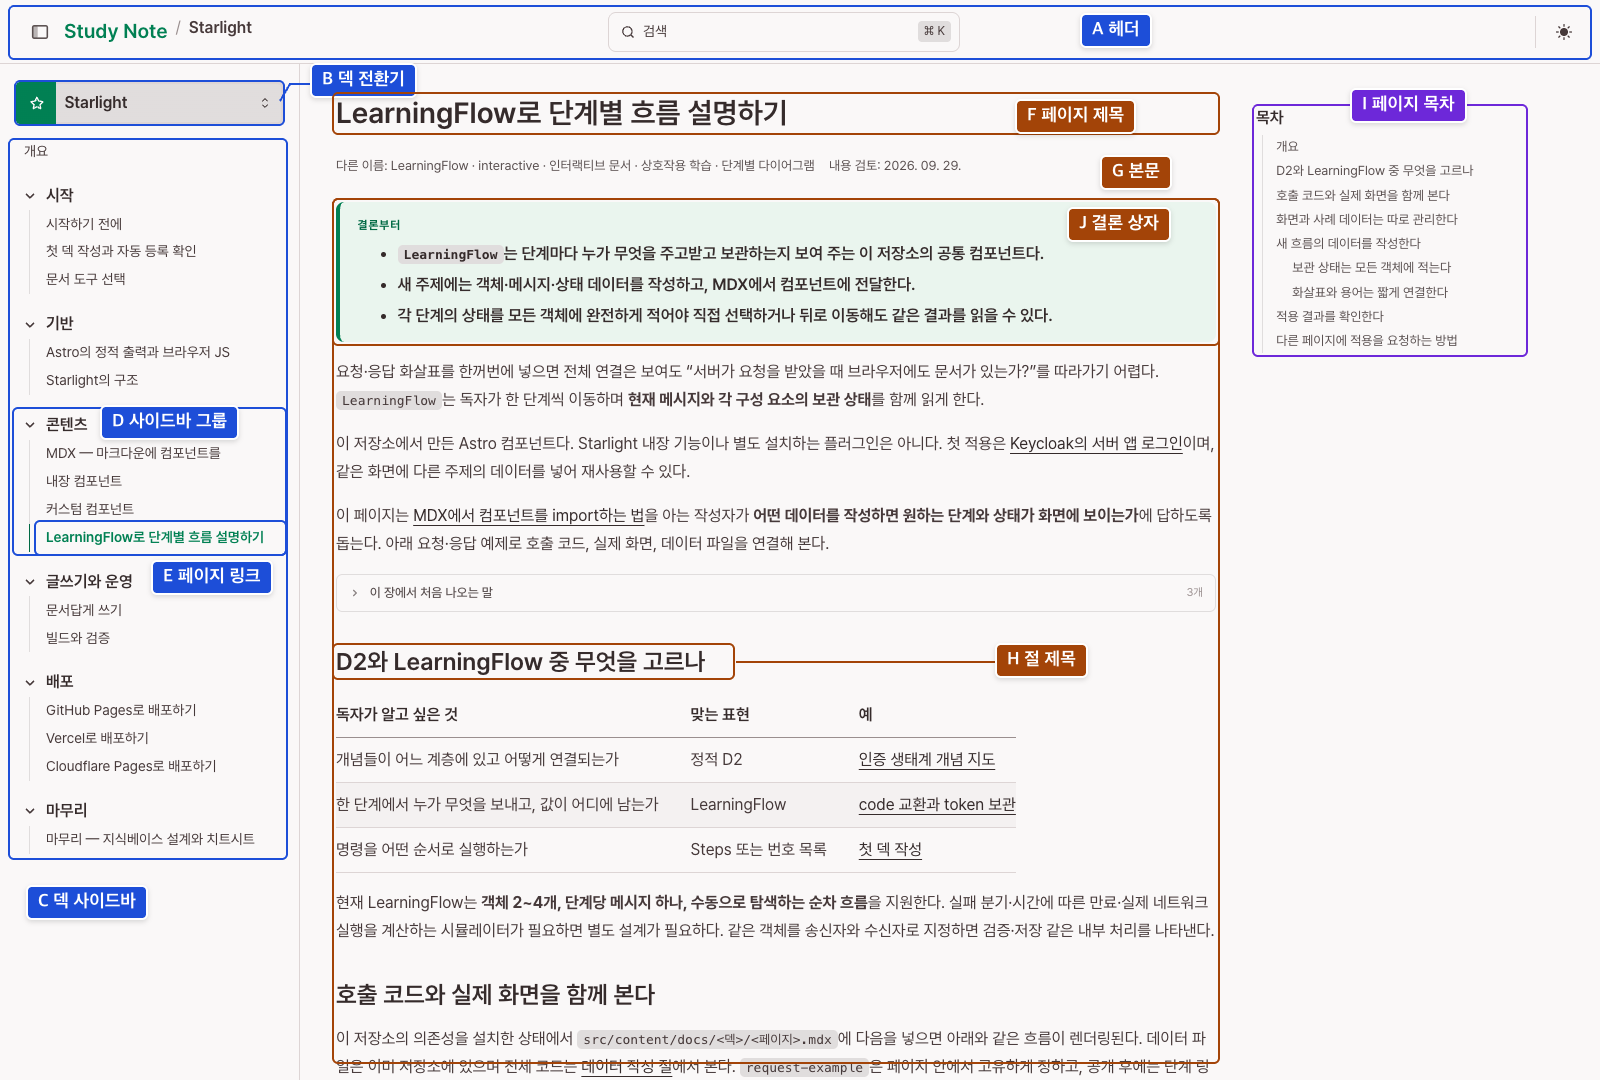
Task: Click the sun theme toggle icon
Action: [1564, 32]
